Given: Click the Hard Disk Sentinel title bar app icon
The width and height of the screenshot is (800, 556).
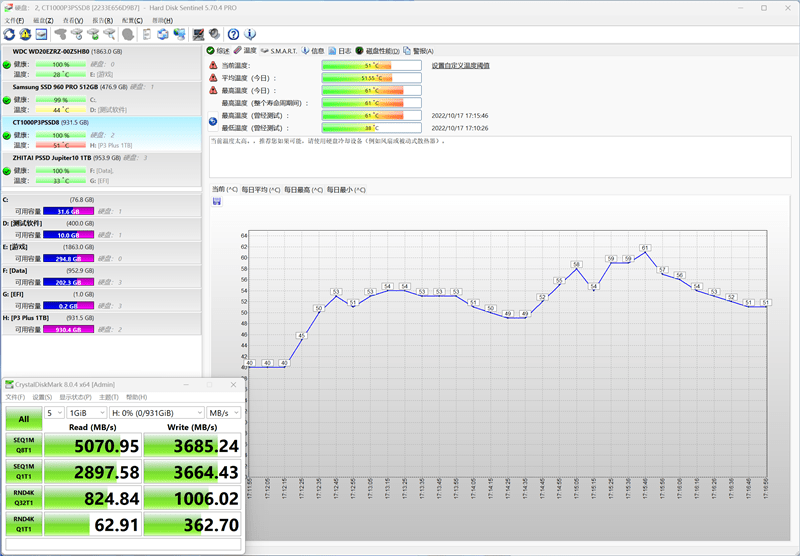Looking at the screenshot, I should [8, 8].
